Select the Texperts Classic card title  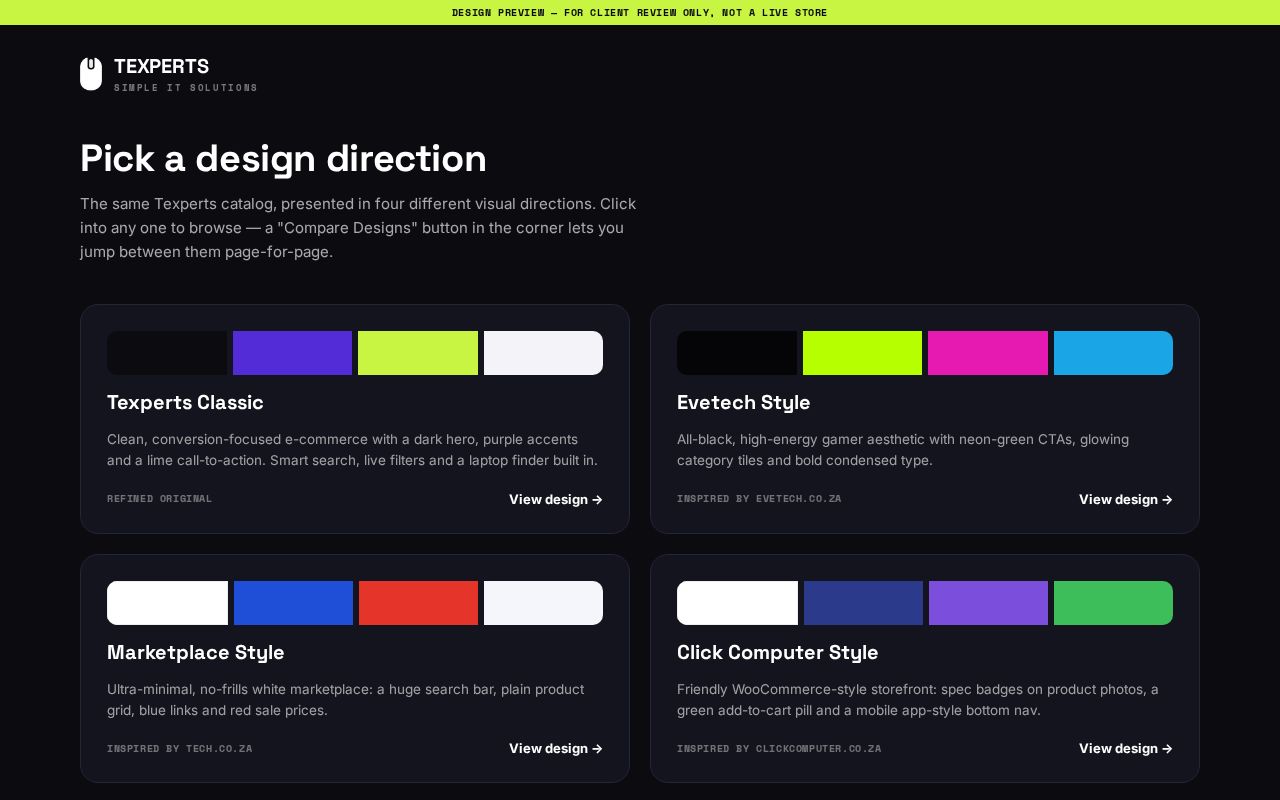(x=185, y=402)
